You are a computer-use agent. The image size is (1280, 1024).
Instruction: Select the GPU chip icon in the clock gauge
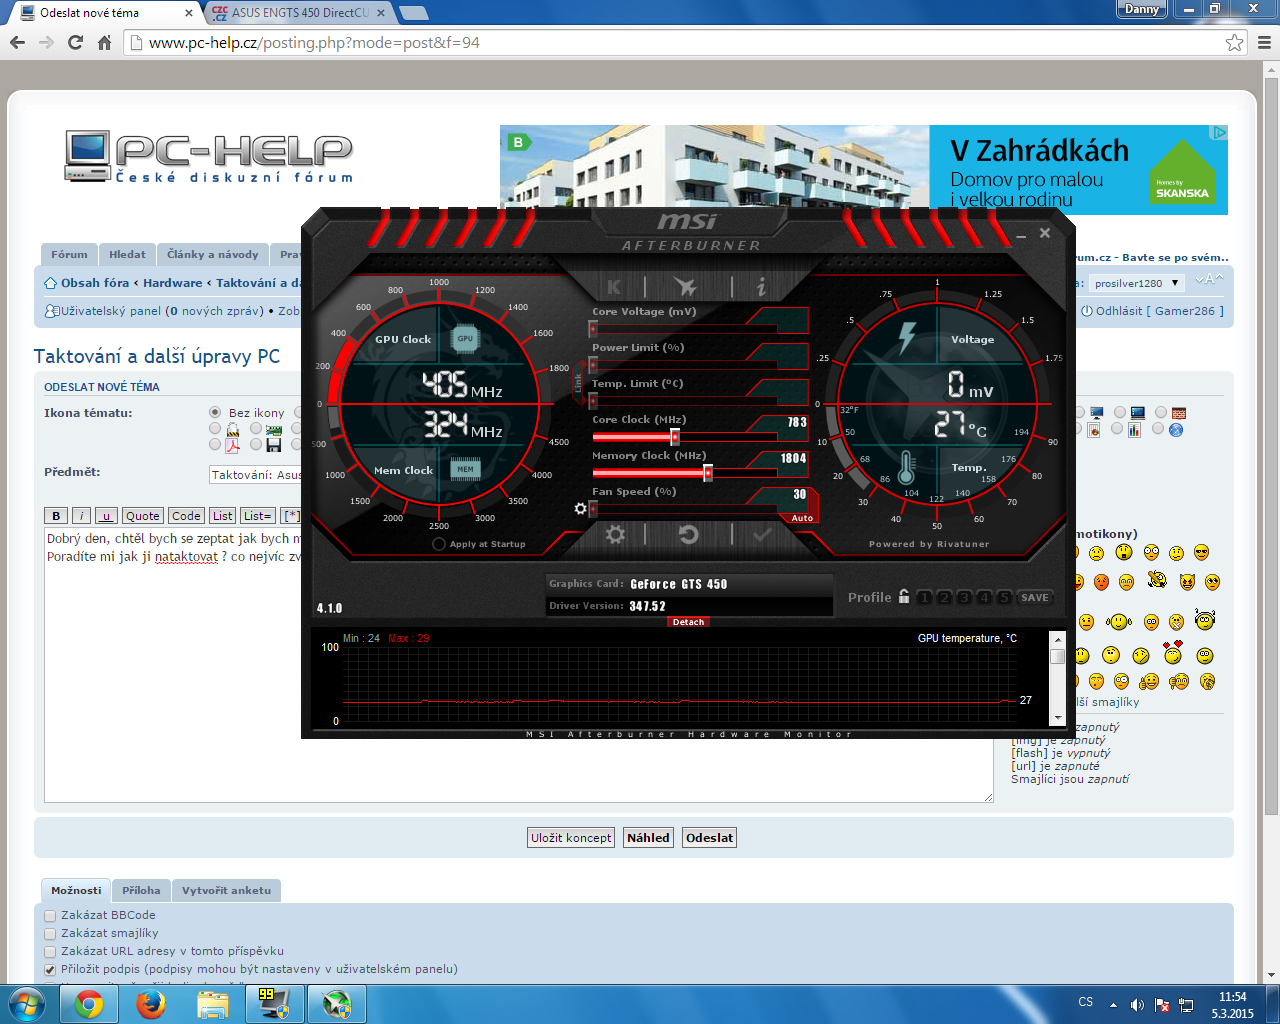(465, 339)
